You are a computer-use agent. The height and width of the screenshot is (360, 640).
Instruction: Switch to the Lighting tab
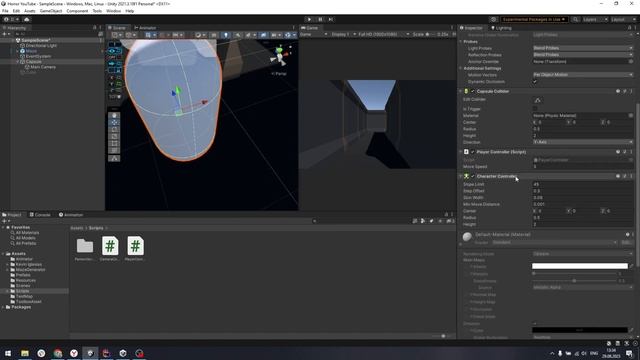pyautogui.click(x=501, y=28)
